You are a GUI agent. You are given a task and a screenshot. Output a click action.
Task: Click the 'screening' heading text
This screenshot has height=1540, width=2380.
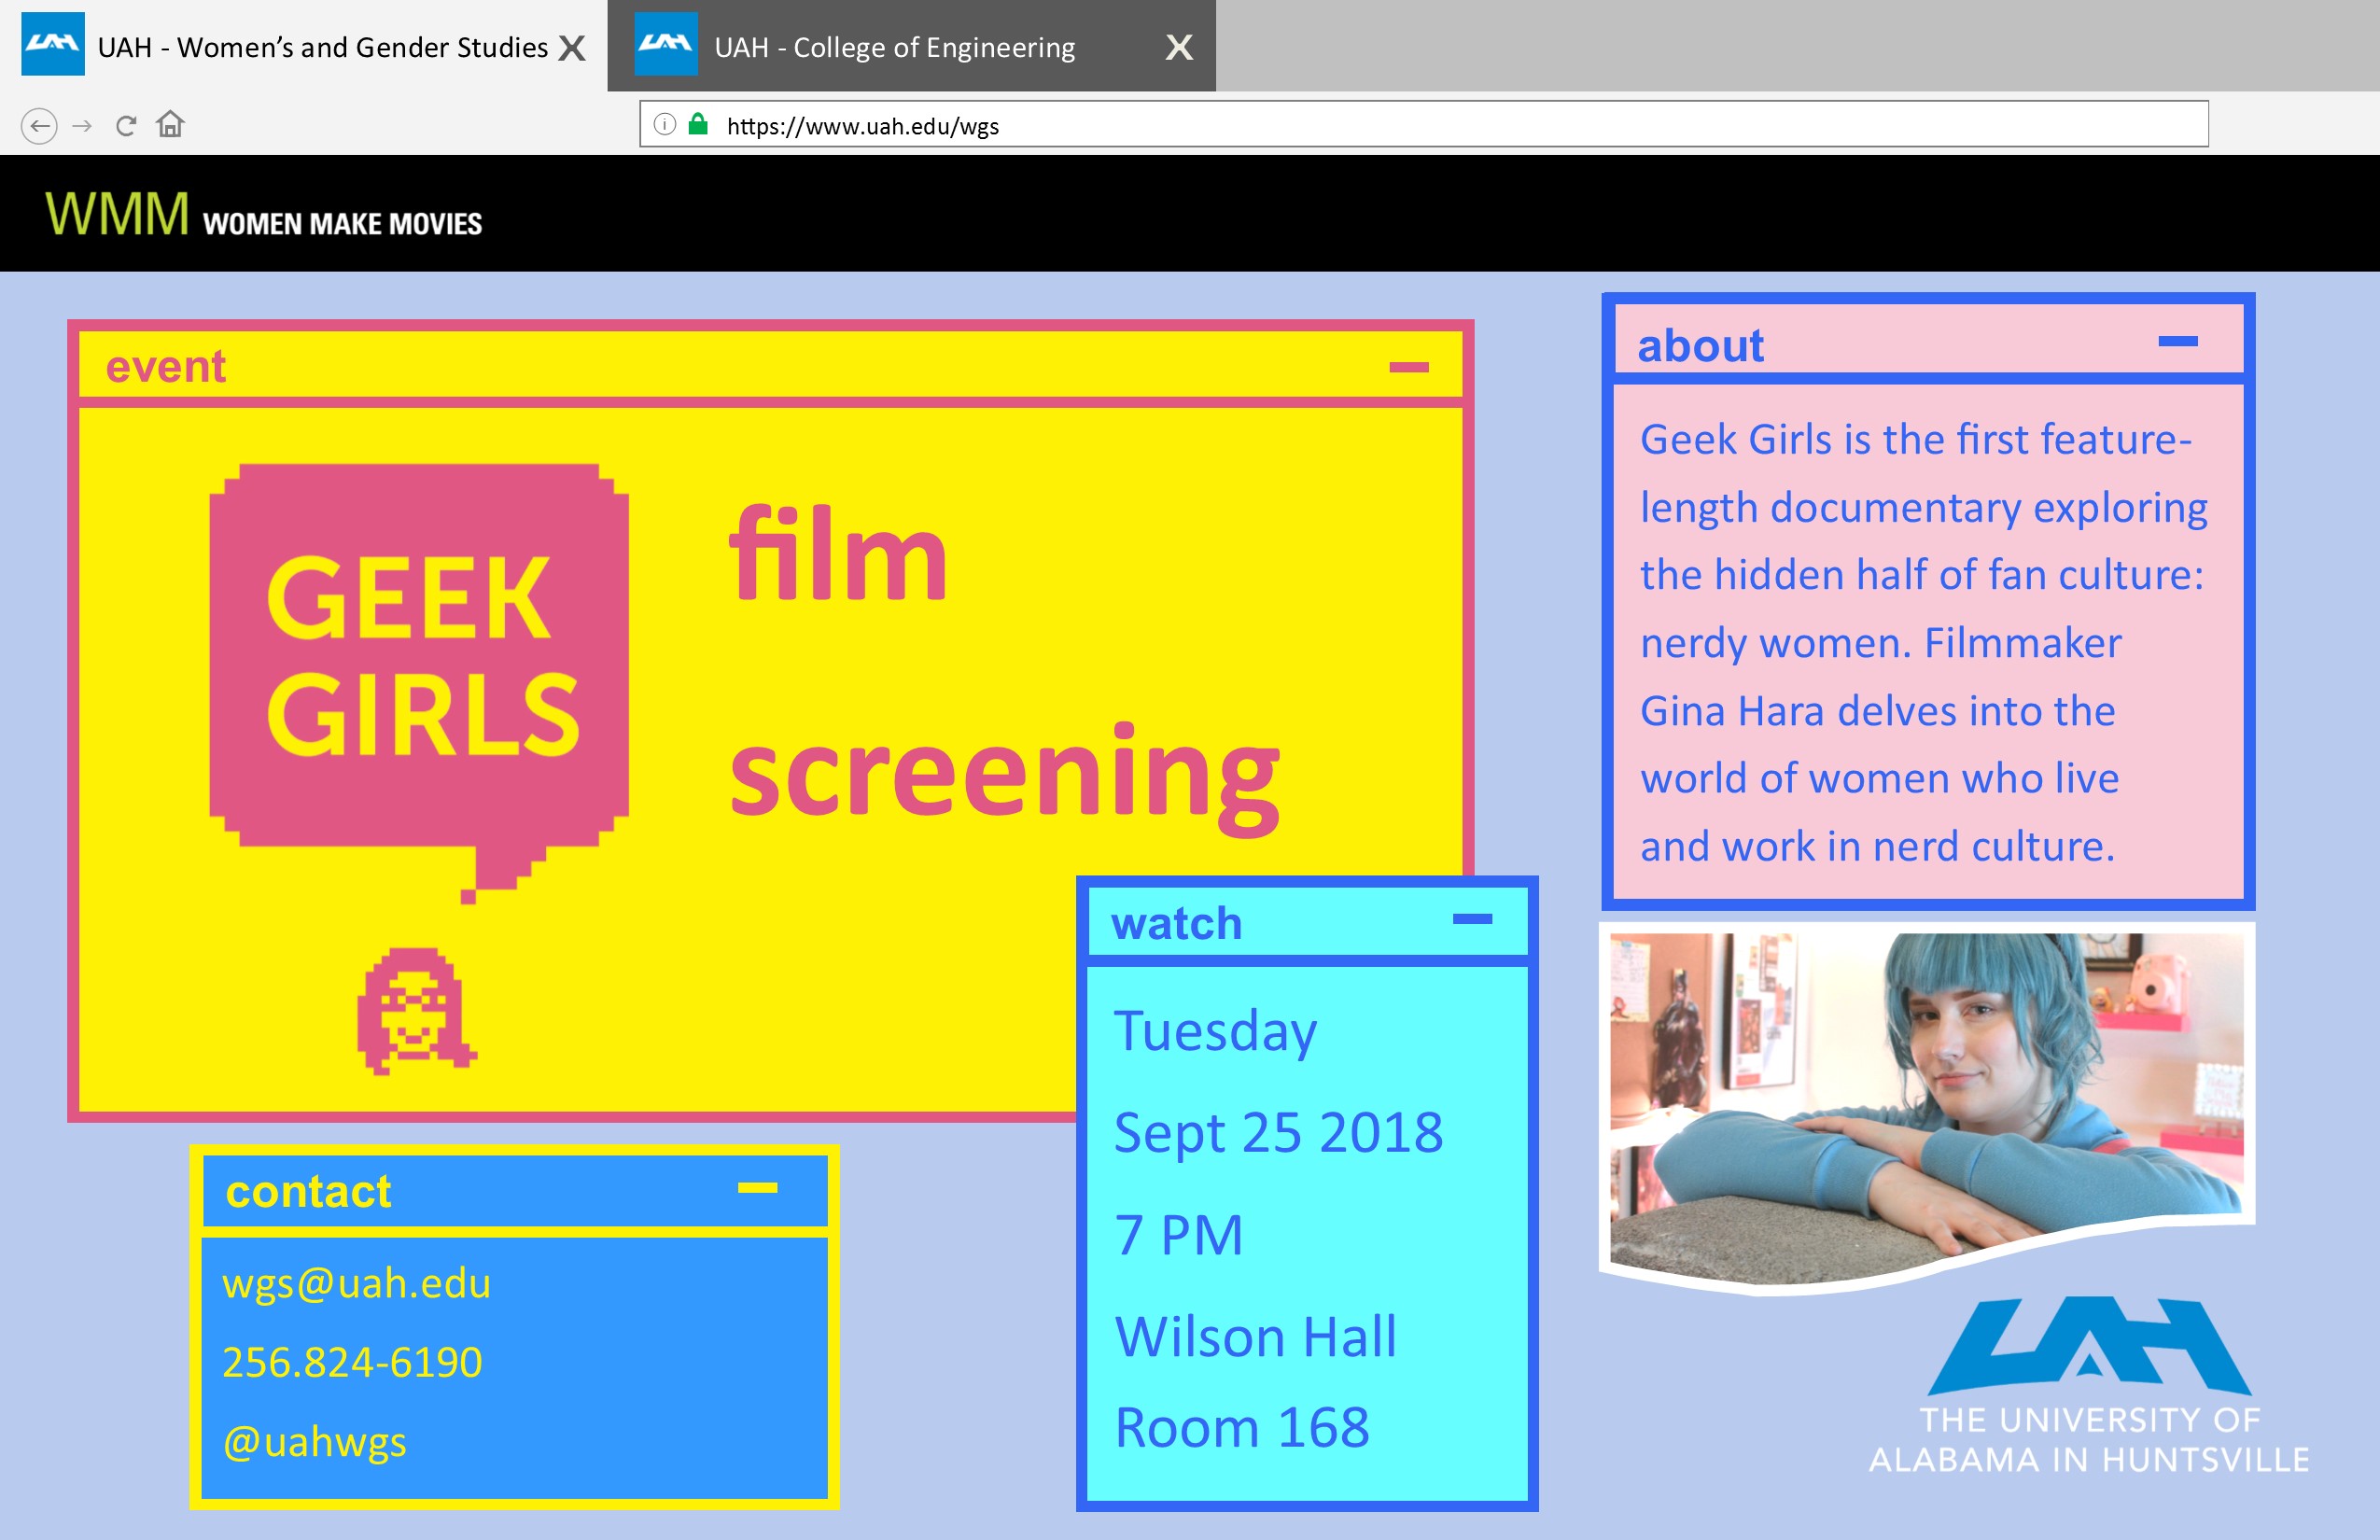(1005, 779)
